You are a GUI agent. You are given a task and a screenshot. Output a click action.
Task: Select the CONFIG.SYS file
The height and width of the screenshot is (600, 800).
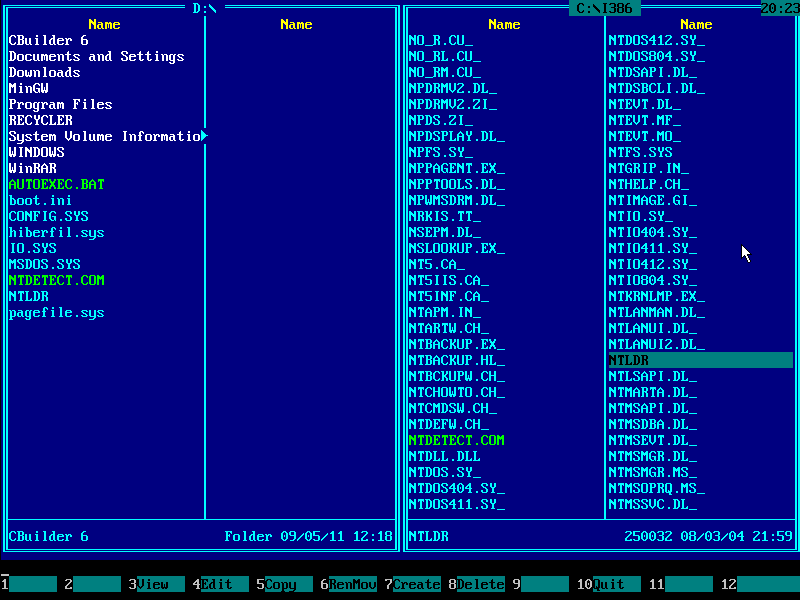click(x=48, y=216)
